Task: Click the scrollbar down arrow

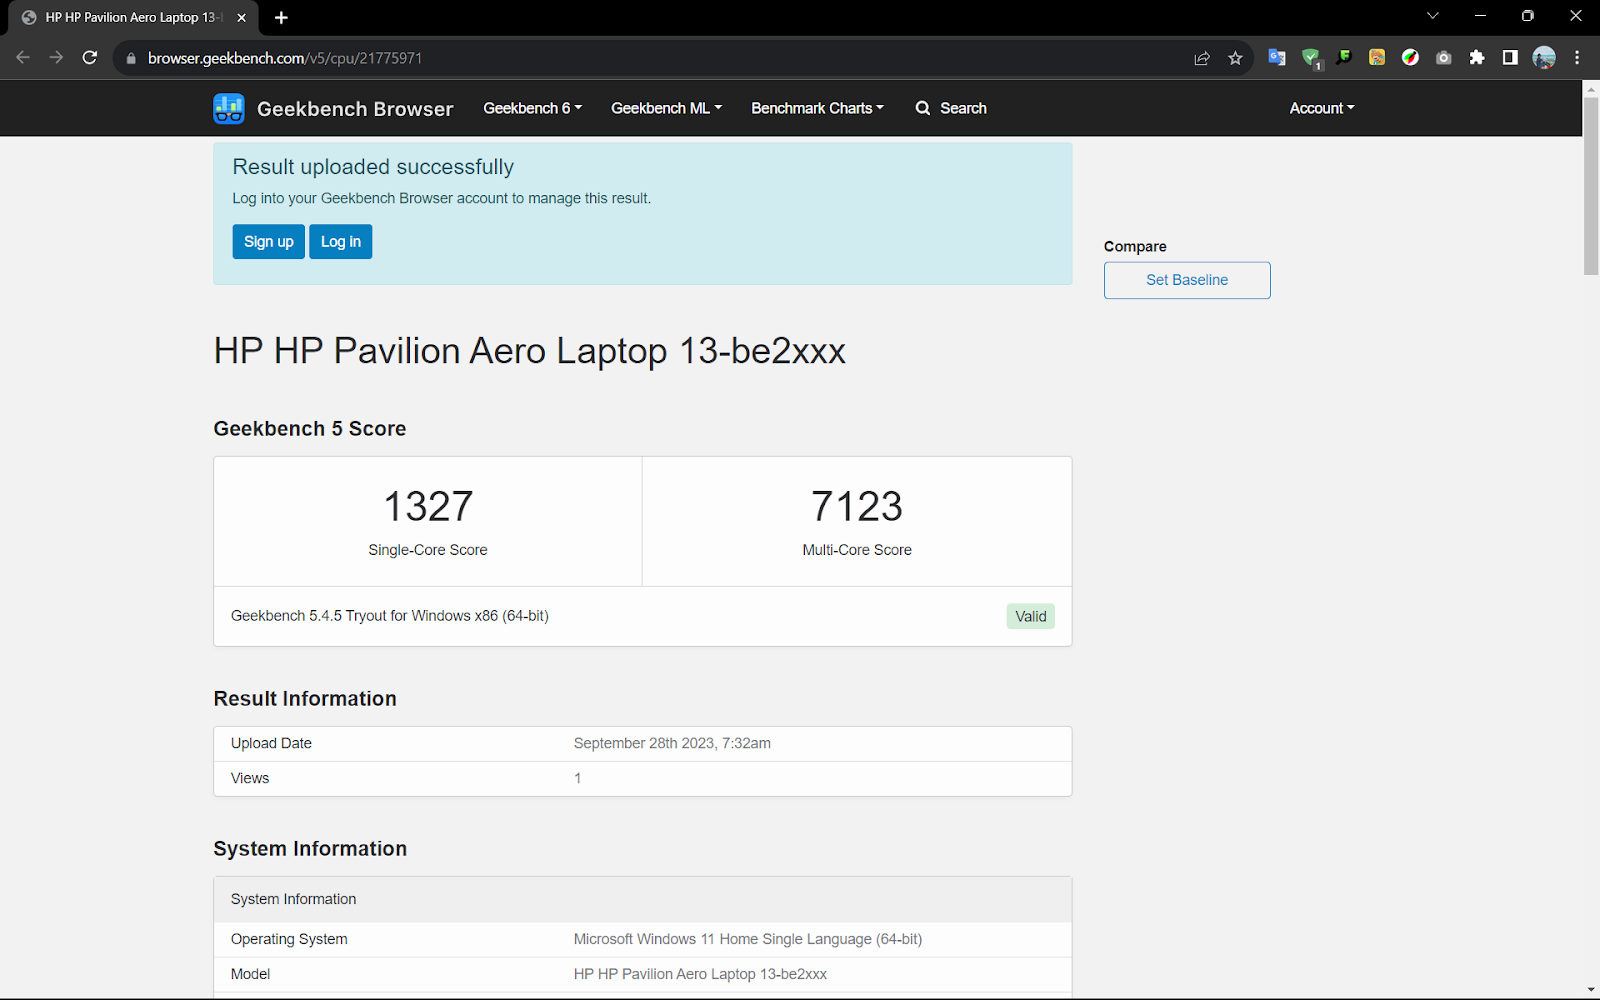Action: [1591, 990]
